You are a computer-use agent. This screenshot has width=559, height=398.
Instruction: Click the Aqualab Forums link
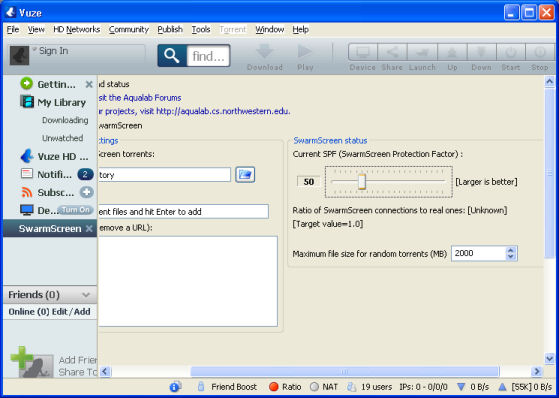140,98
